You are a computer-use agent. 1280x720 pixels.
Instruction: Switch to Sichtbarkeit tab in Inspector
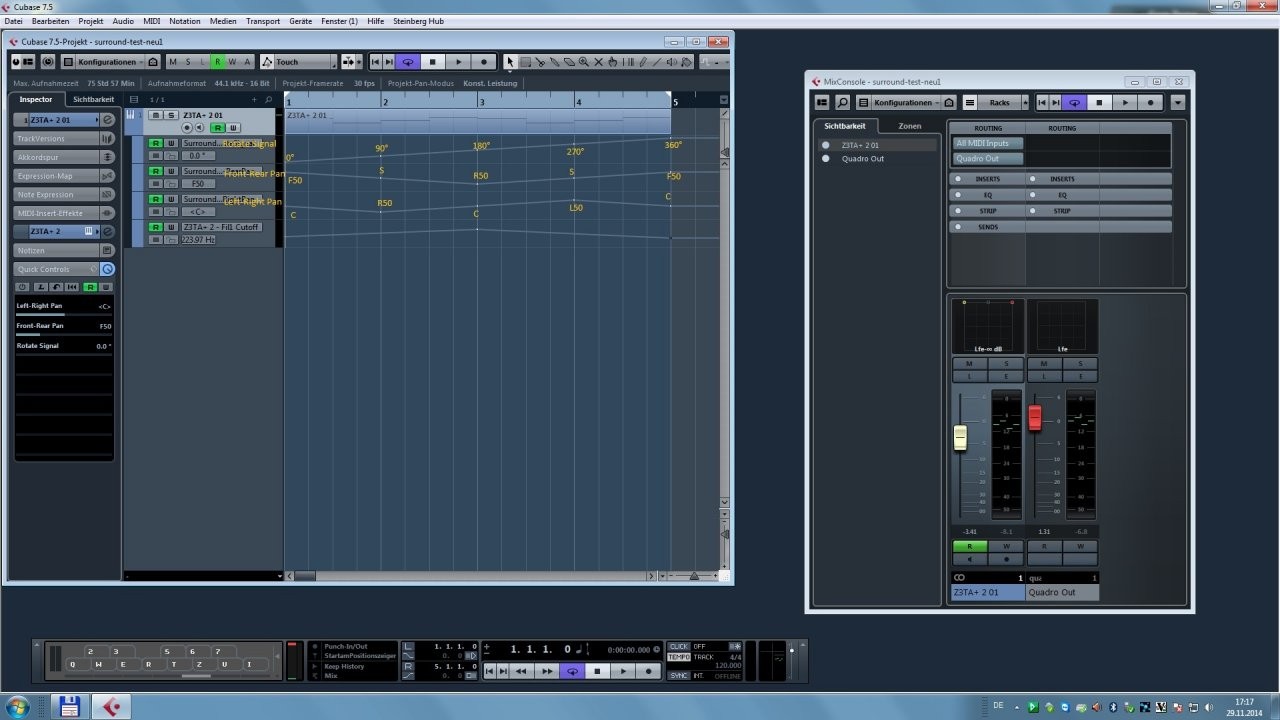pyautogui.click(x=94, y=99)
